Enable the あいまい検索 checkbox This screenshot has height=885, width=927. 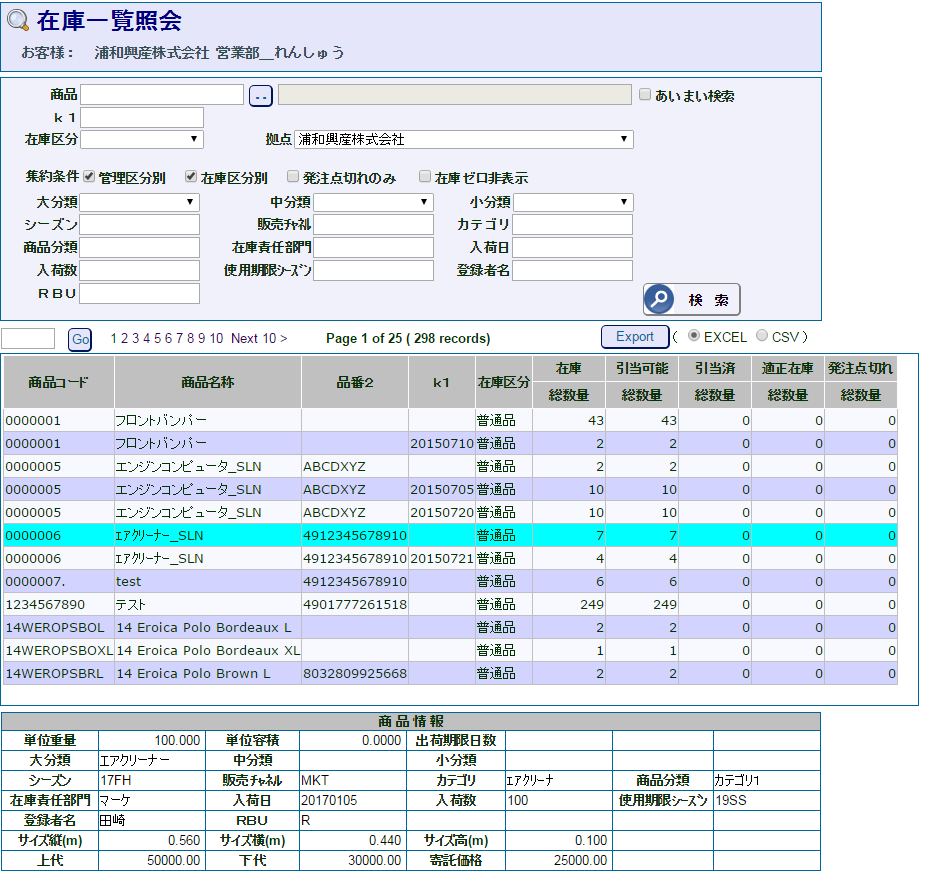point(645,95)
